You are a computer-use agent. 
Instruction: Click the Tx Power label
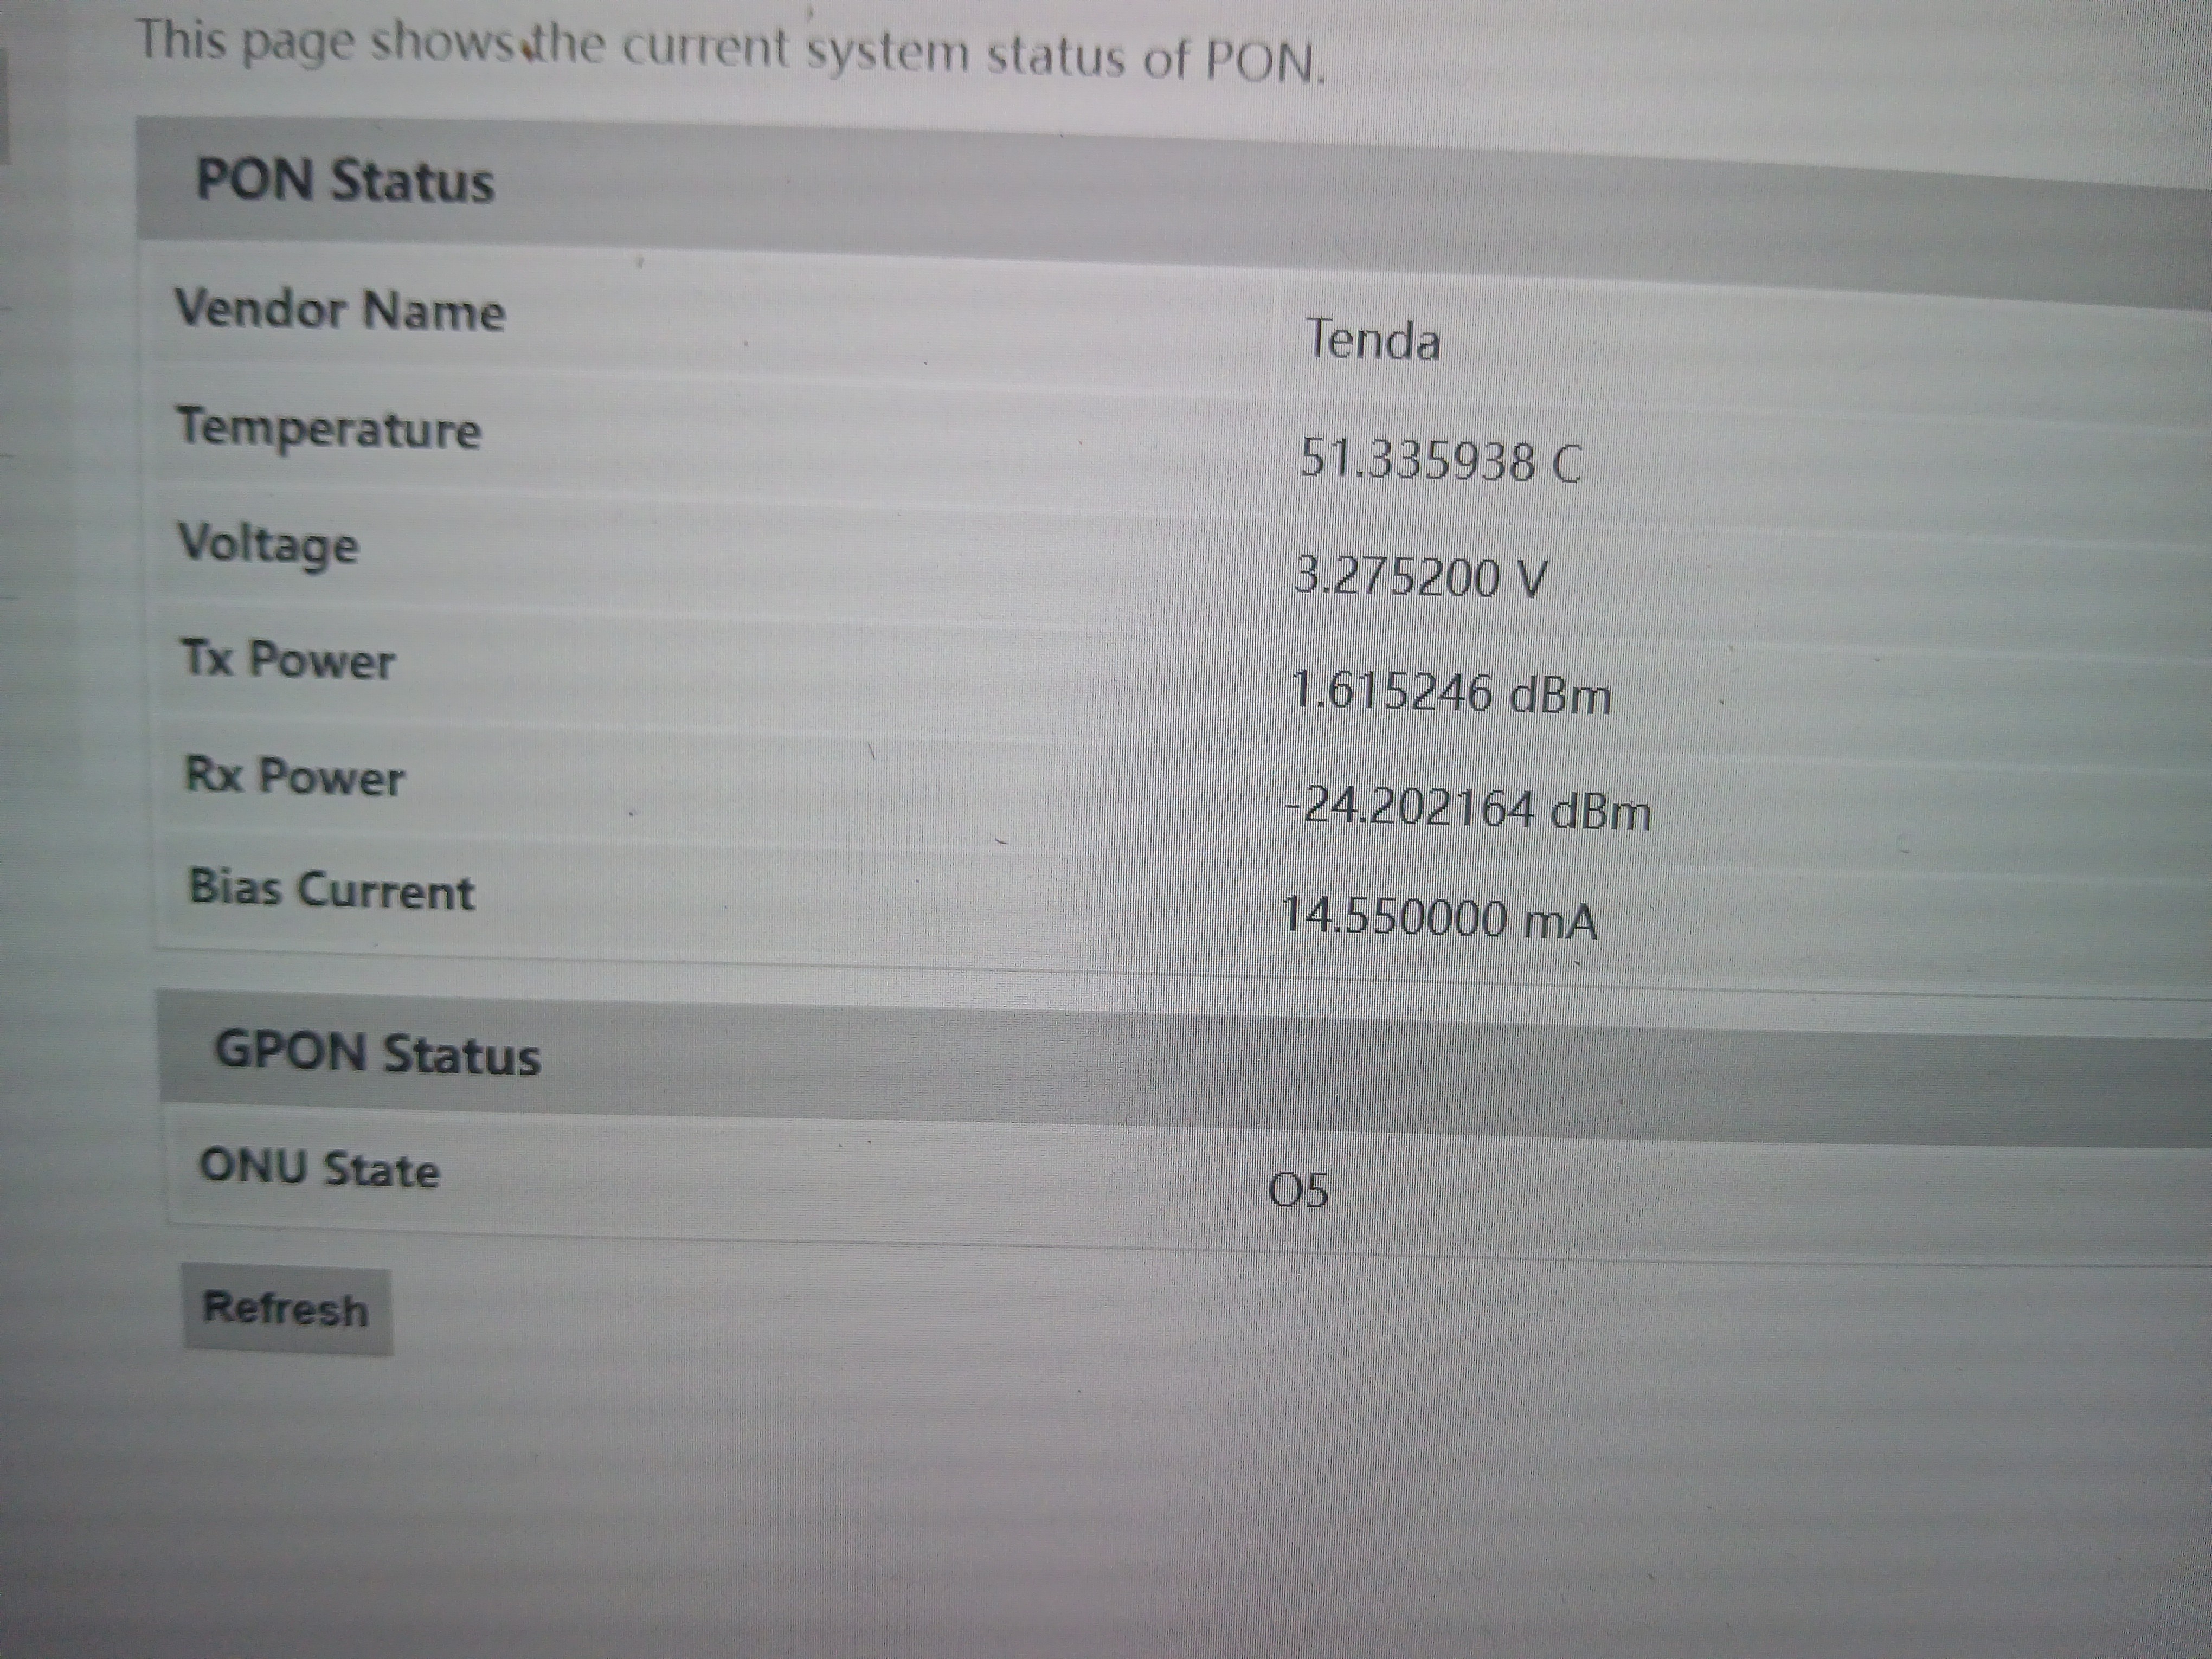288,660
